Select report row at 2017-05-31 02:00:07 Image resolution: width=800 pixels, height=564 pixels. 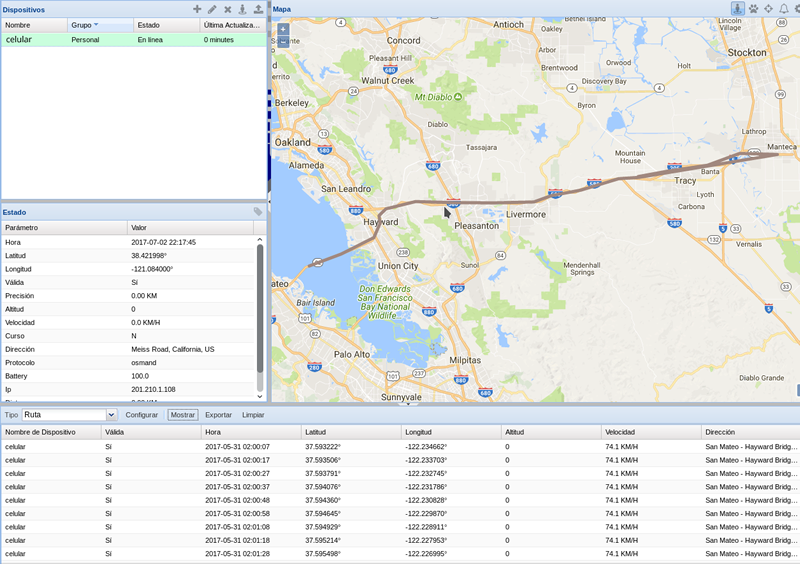[x=401, y=447]
